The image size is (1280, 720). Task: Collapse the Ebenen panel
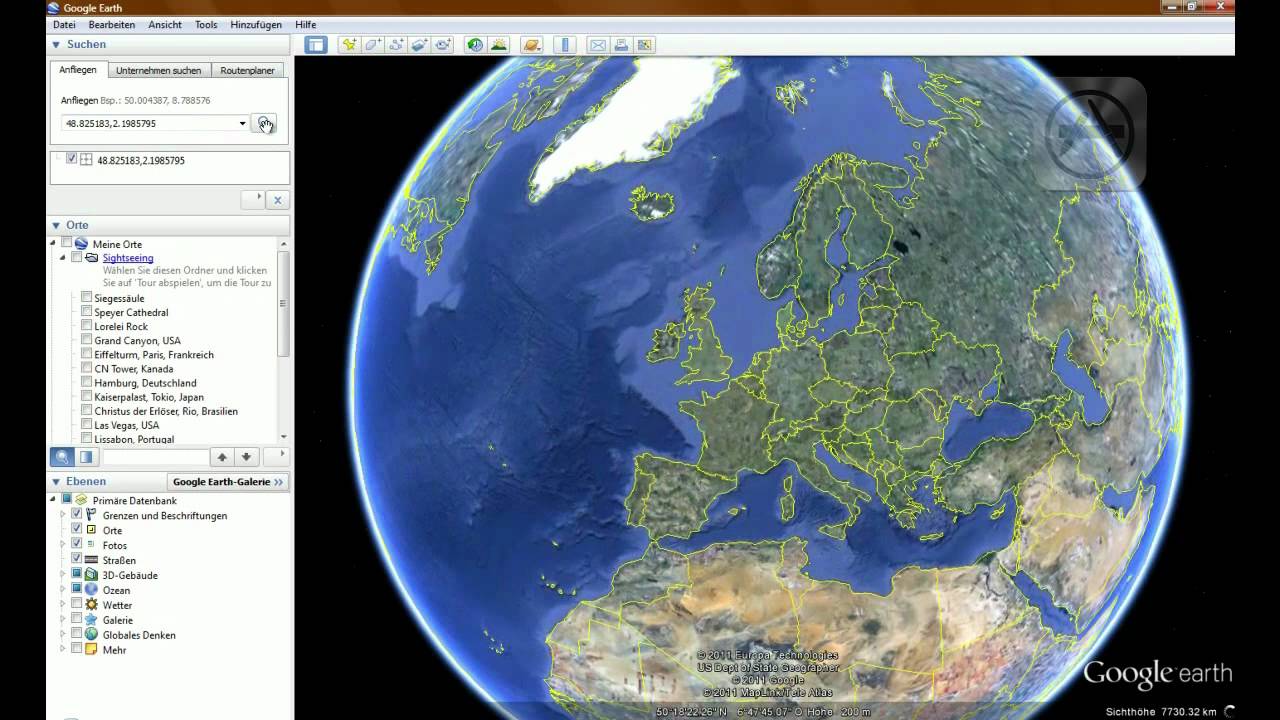tap(56, 481)
